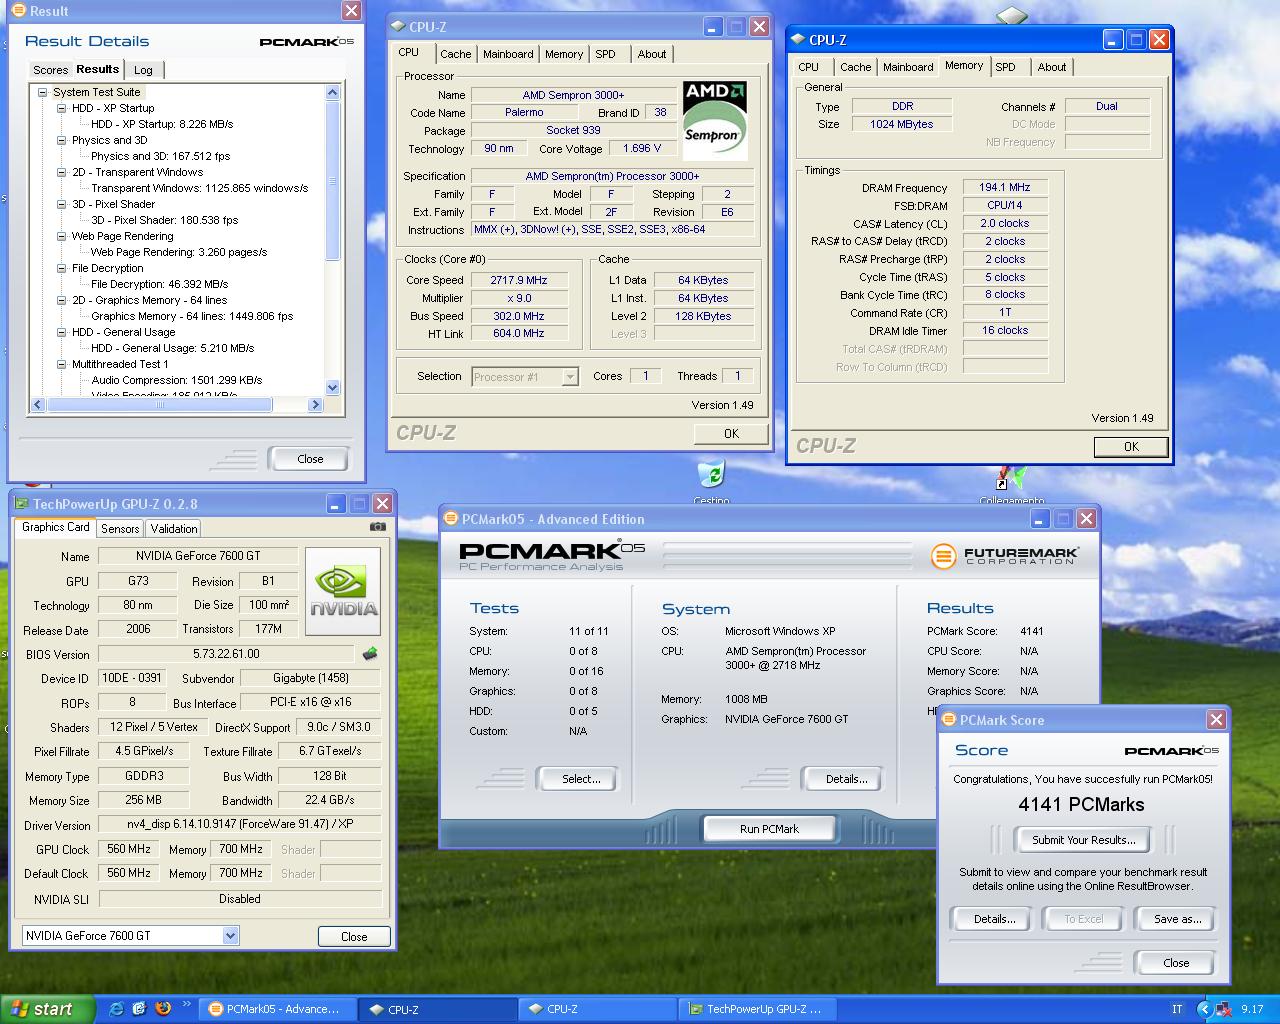Screen dimensions: 1280x1024
Task: Click the PCMark05 title bar icon
Action: [x=451, y=519]
